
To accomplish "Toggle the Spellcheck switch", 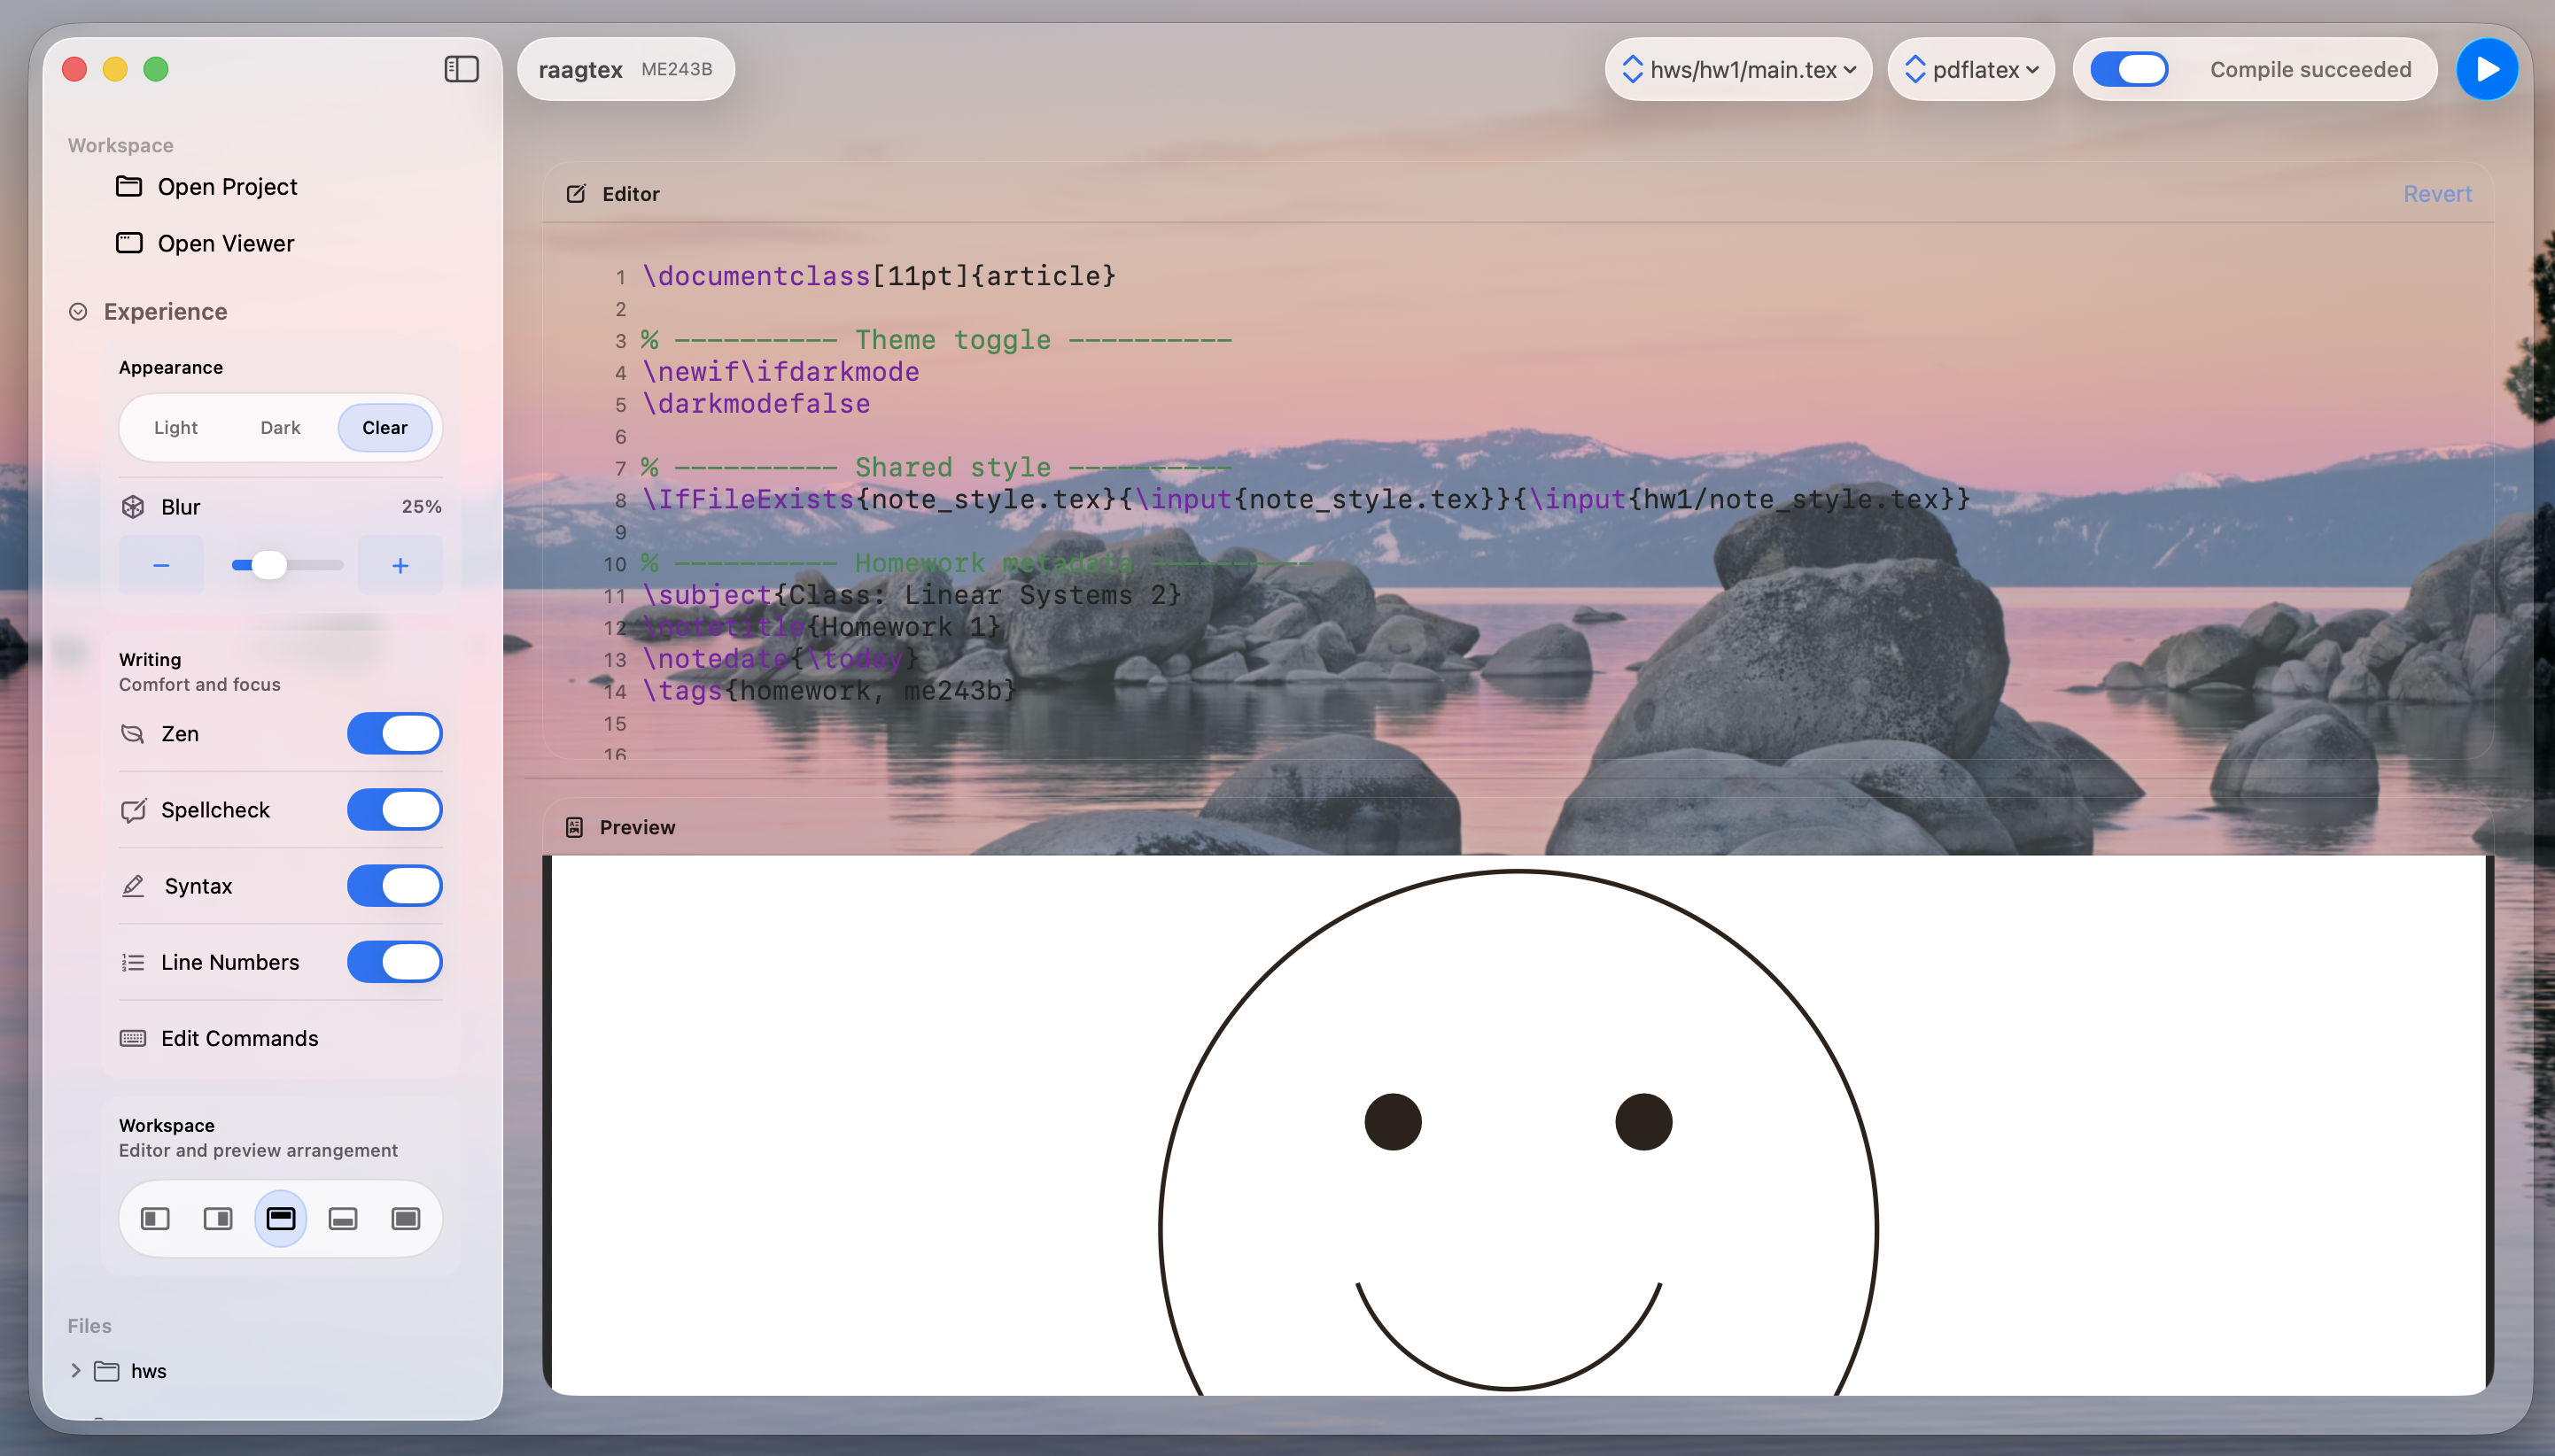I will point(395,809).
